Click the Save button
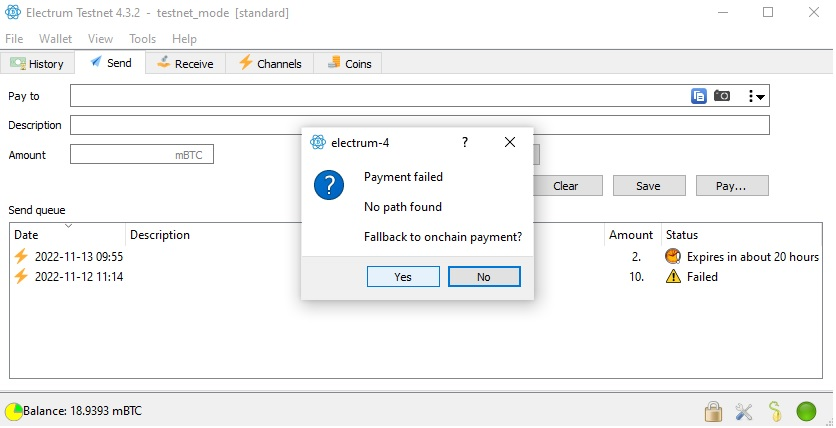This screenshot has height=428, width=836. point(649,186)
